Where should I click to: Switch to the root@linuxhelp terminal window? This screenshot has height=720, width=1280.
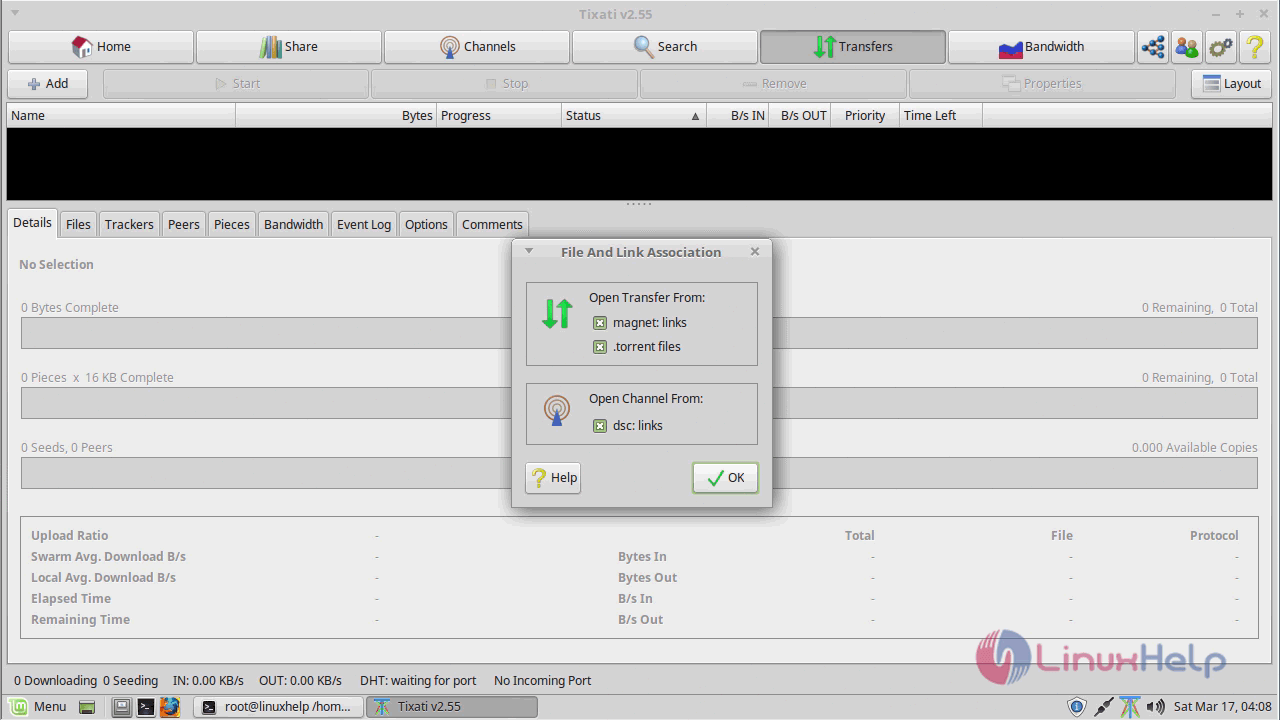coord(278,707)
